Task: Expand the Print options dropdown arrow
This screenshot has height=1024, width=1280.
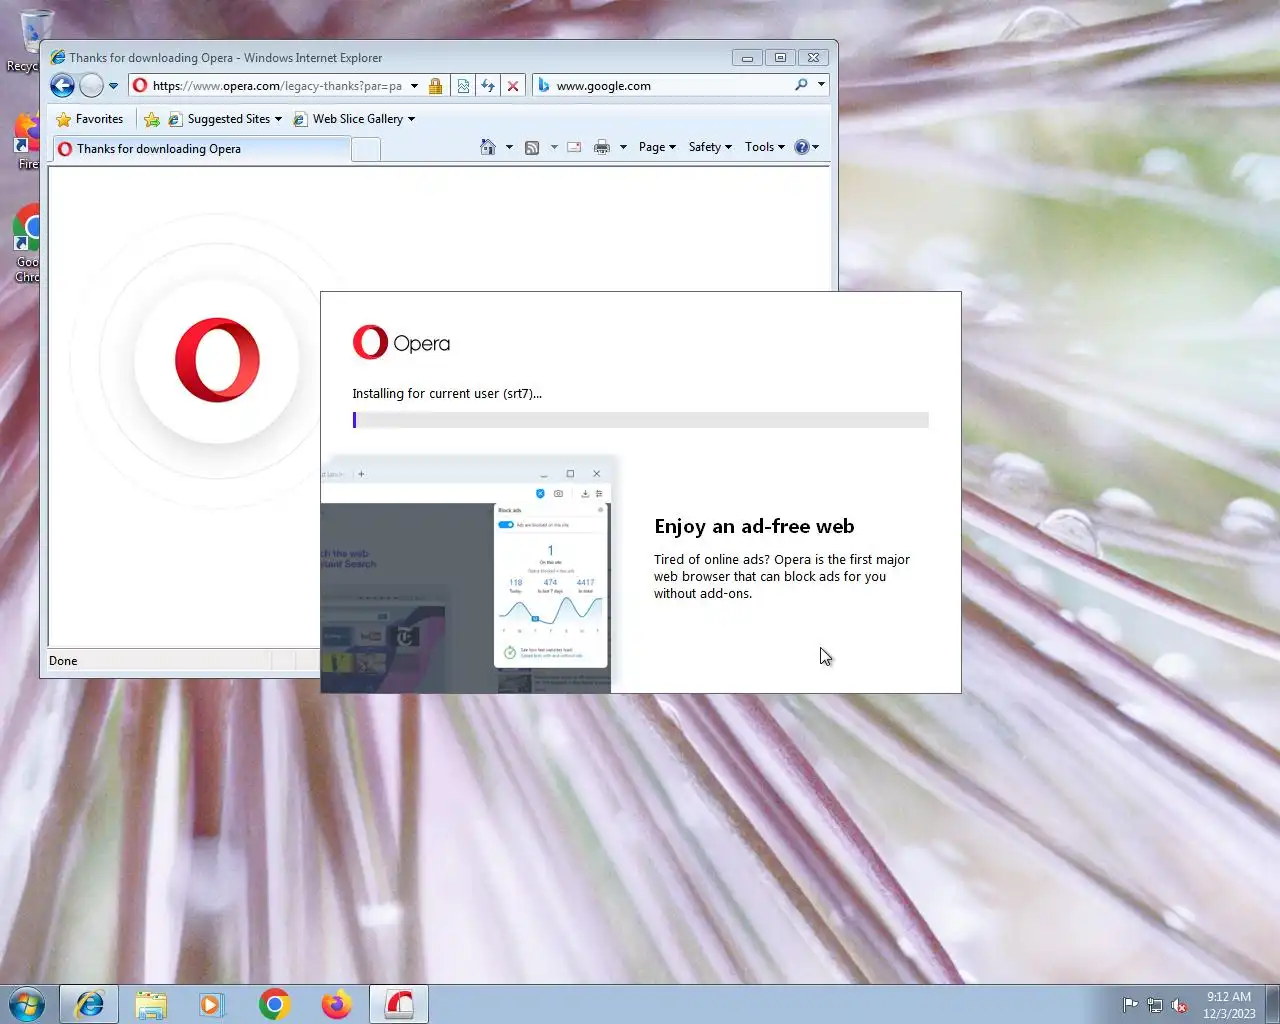Action: click(623, 147)
